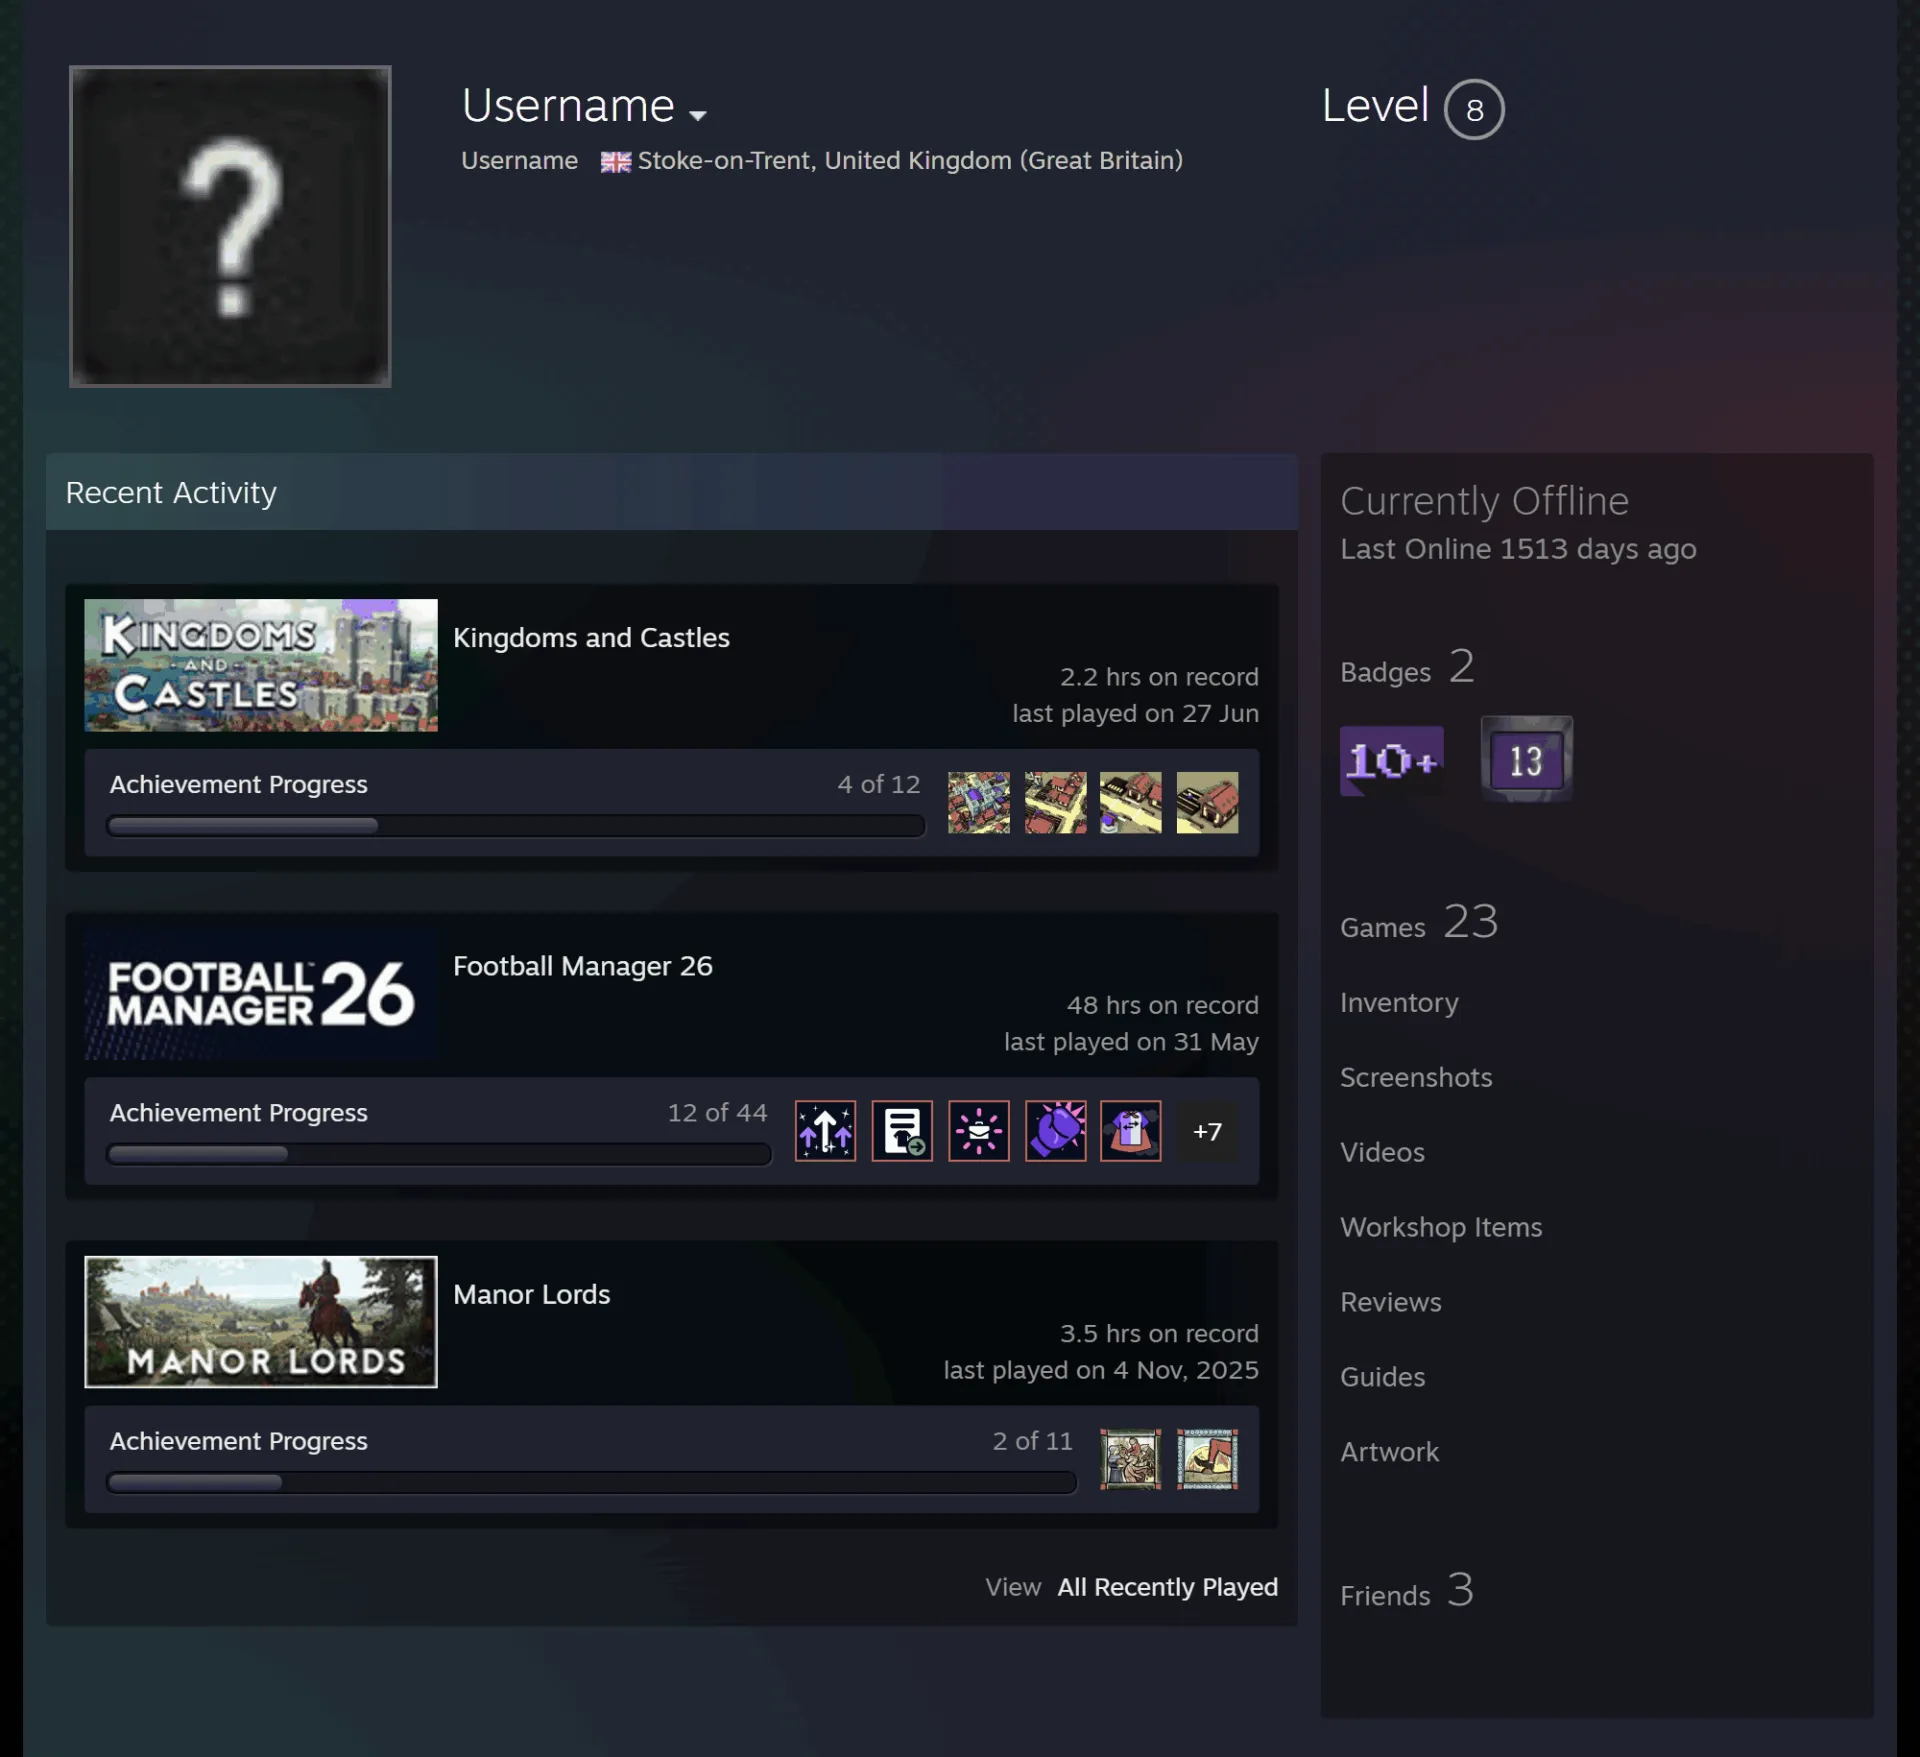The image size is (1920, 1757).
Task: Open the third Kingdoms and Castles achievement icon
Action: tap(1131, 802)
